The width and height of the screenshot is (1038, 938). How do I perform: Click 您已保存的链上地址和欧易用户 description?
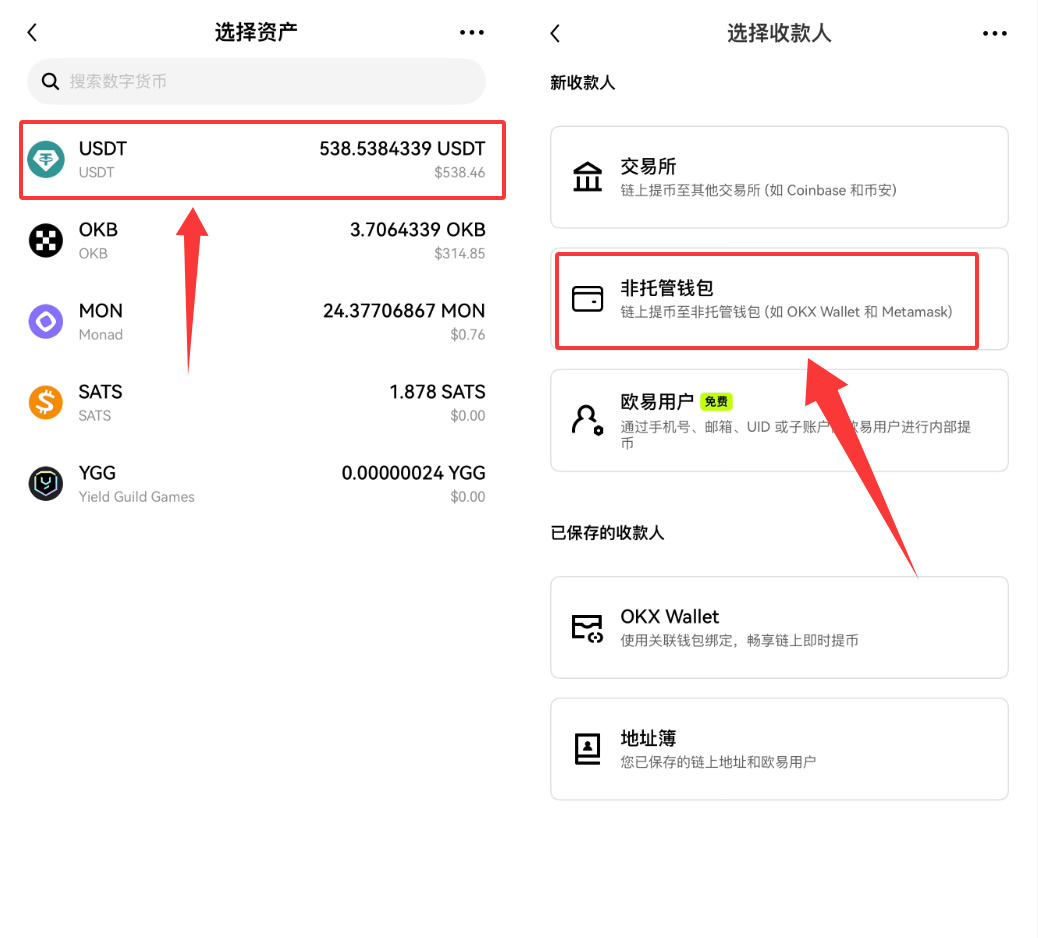[718, 763]
